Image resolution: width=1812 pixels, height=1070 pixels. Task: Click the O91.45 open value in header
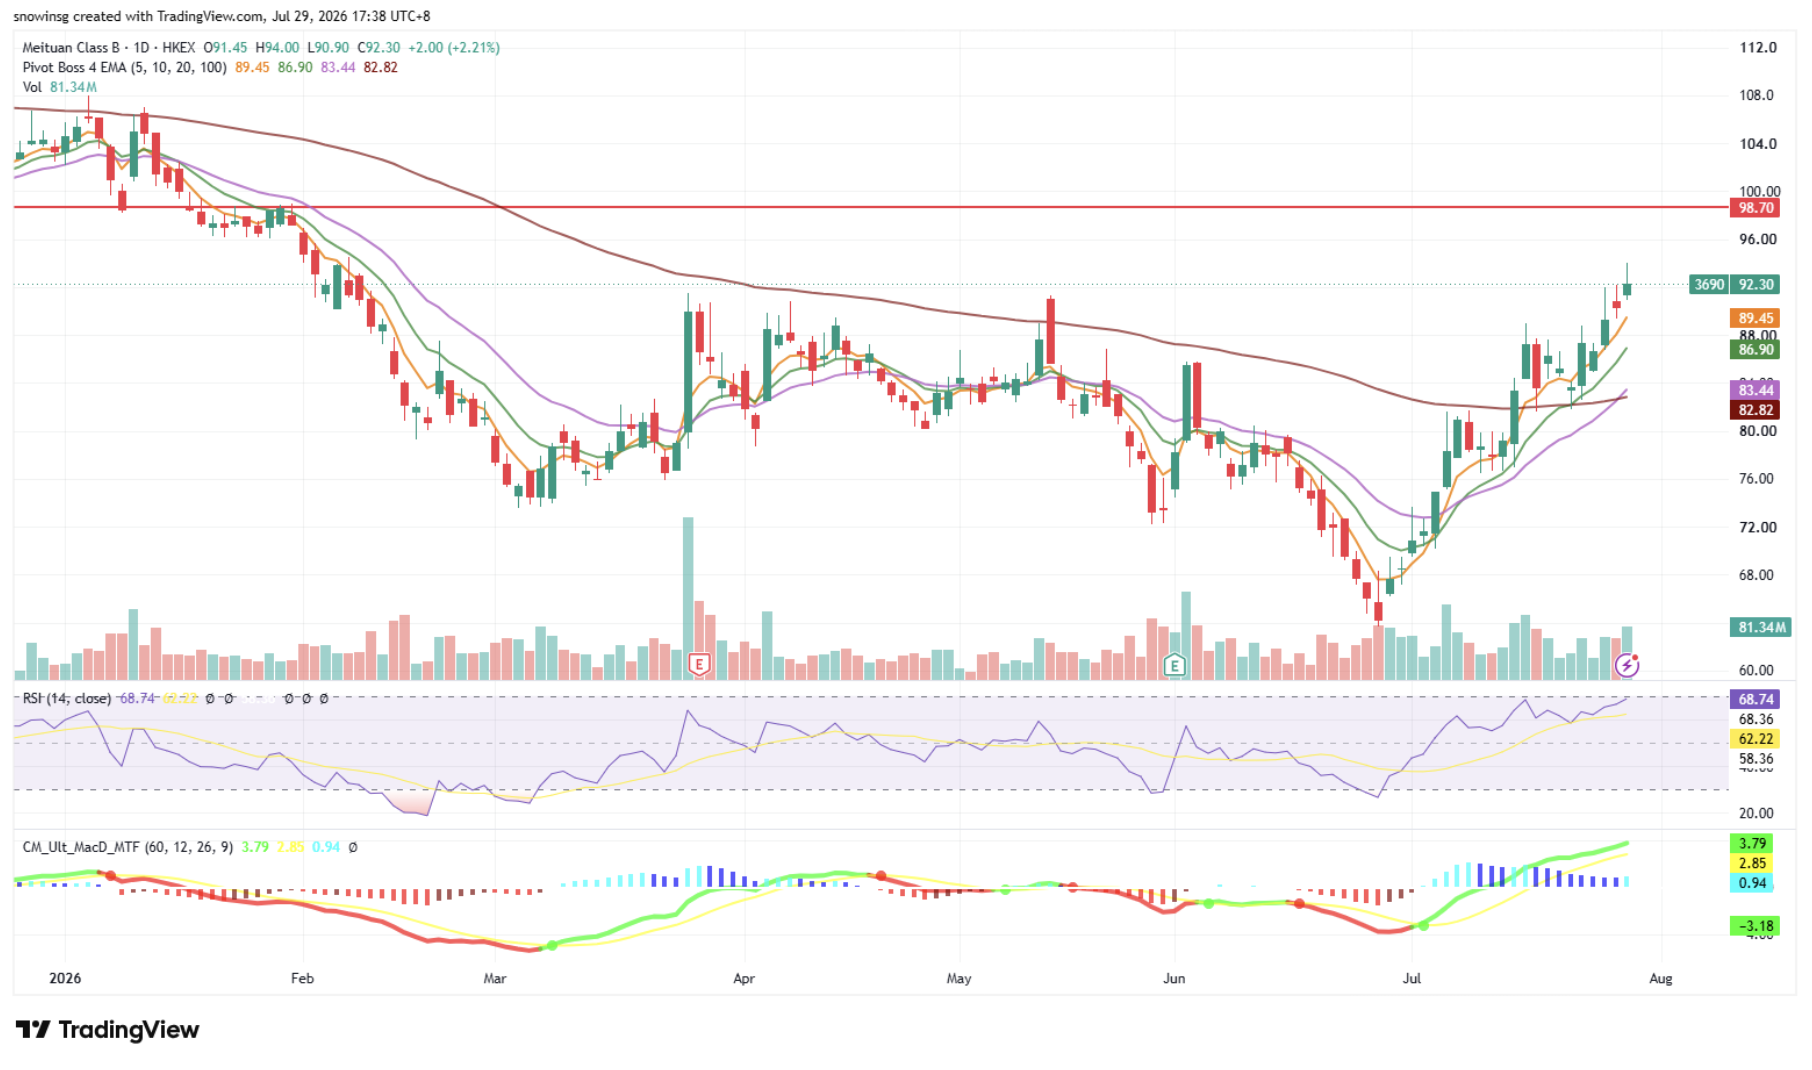click(x=225, y=47)
